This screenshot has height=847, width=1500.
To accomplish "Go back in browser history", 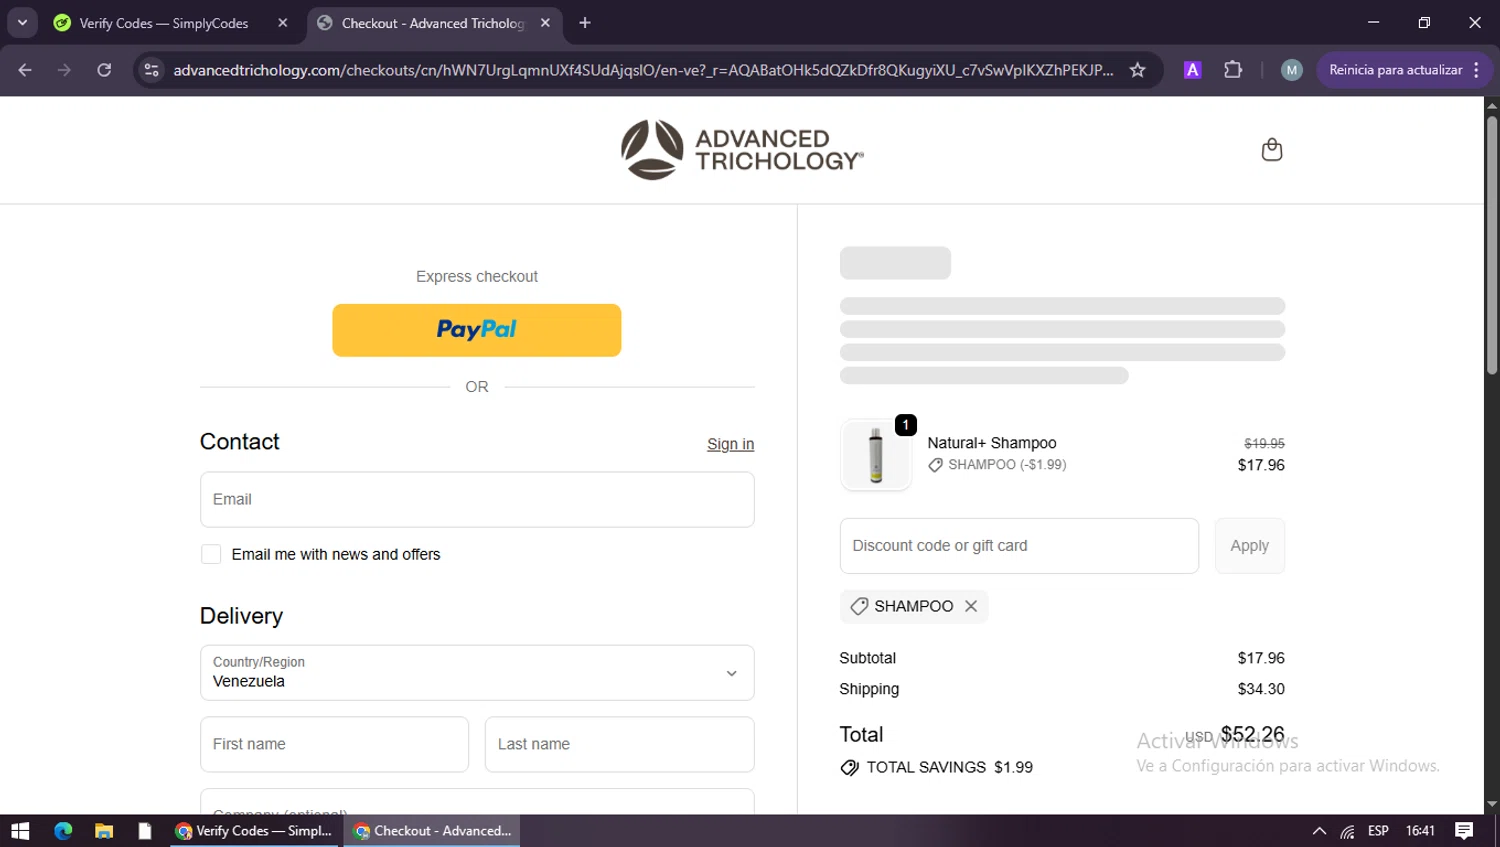I will tap(25, 70).
